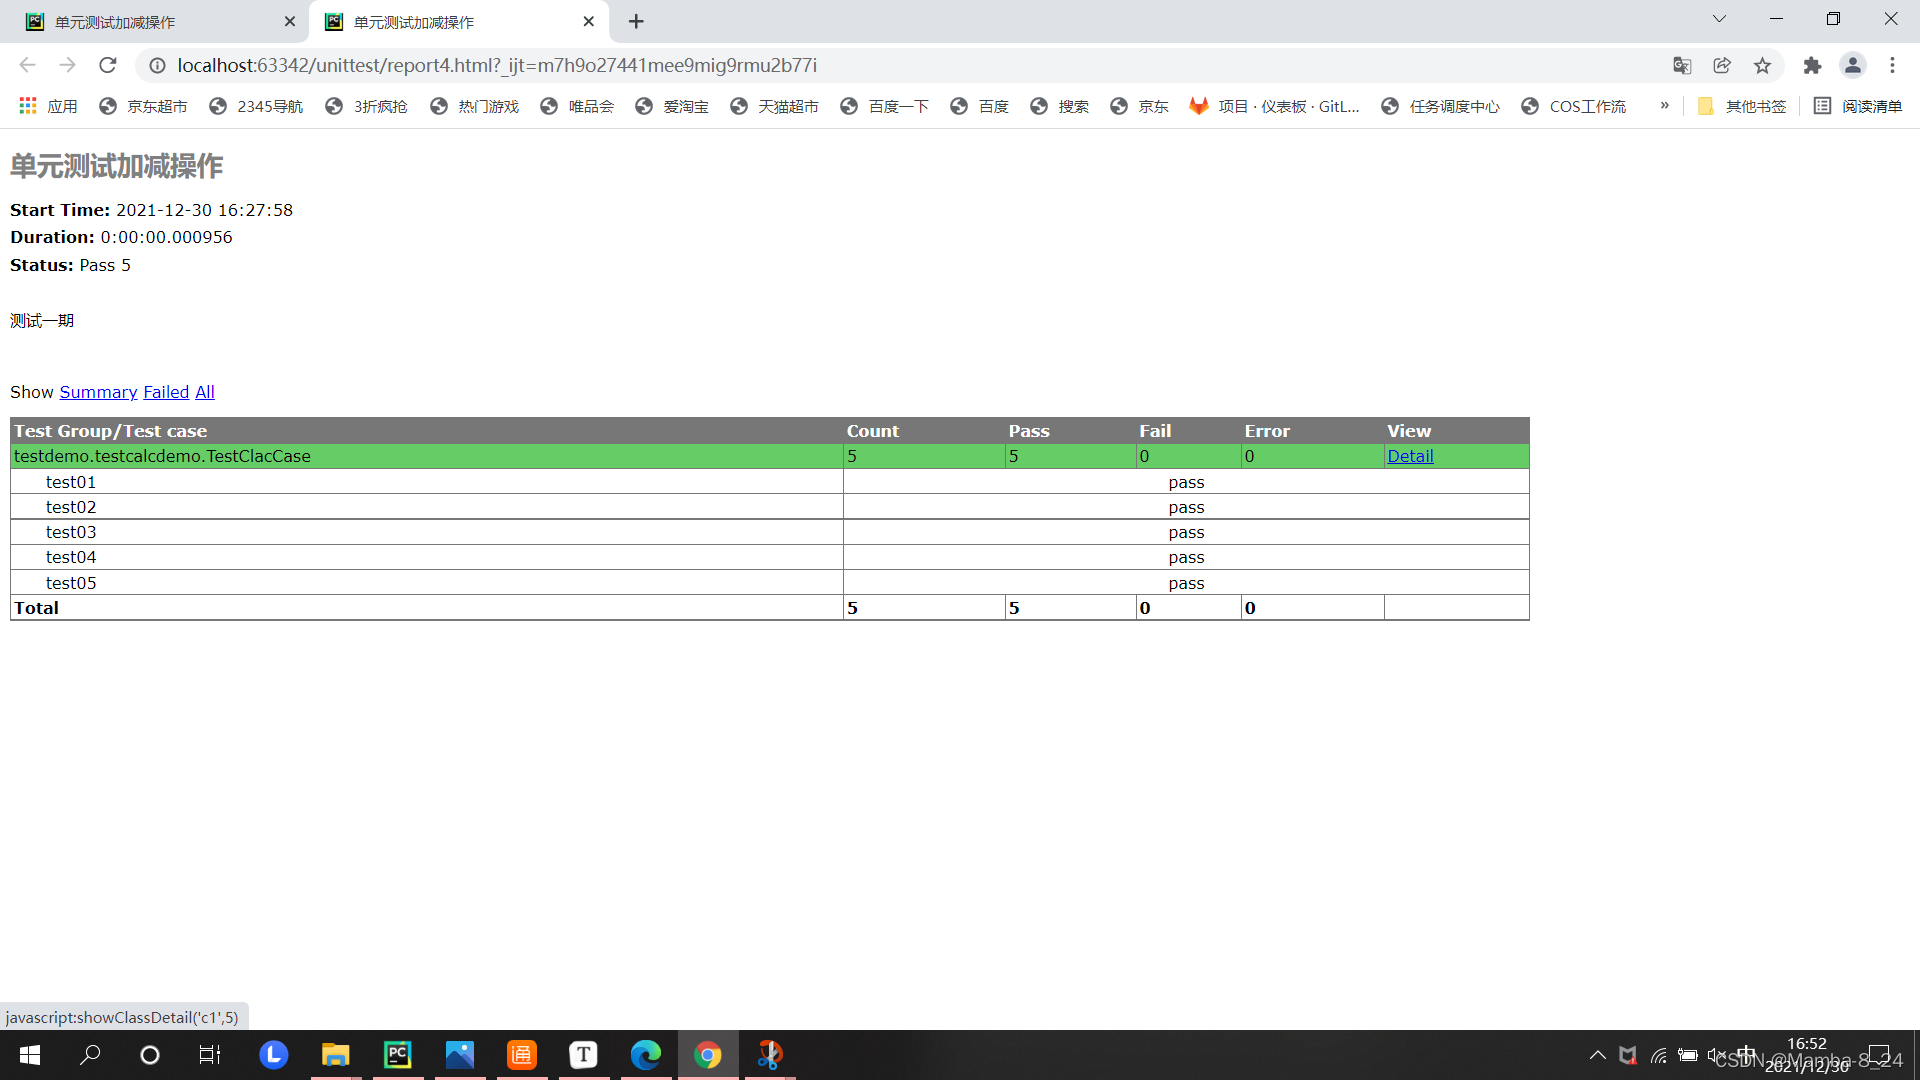Click the share page icon

coord(1722,65)
